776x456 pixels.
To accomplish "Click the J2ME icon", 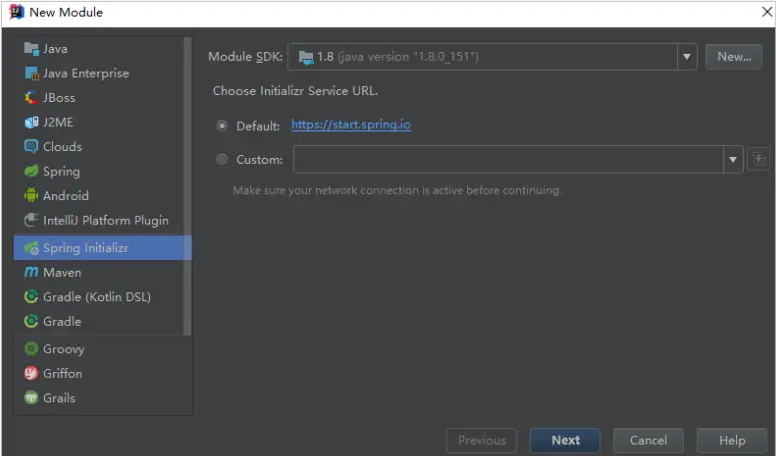I will 31,122.
